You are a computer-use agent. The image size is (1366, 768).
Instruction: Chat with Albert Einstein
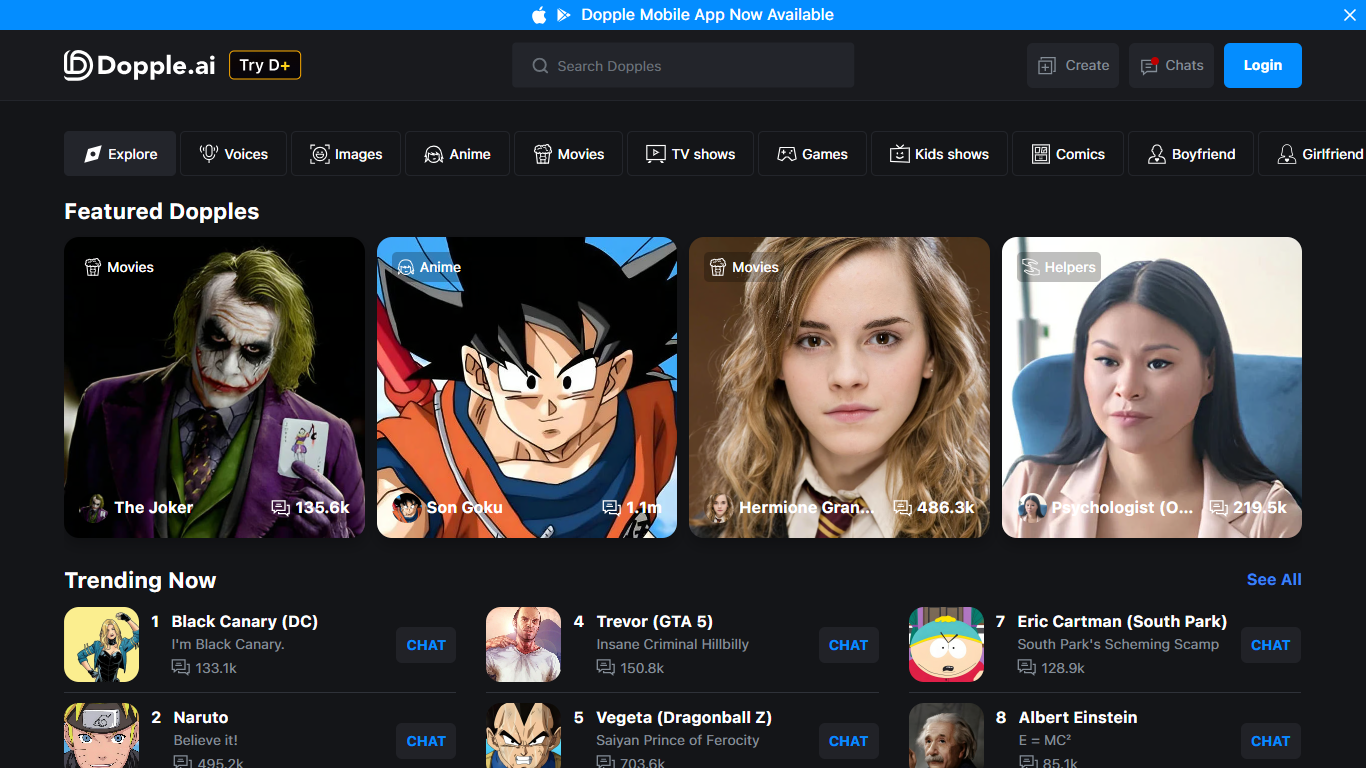1271,741
